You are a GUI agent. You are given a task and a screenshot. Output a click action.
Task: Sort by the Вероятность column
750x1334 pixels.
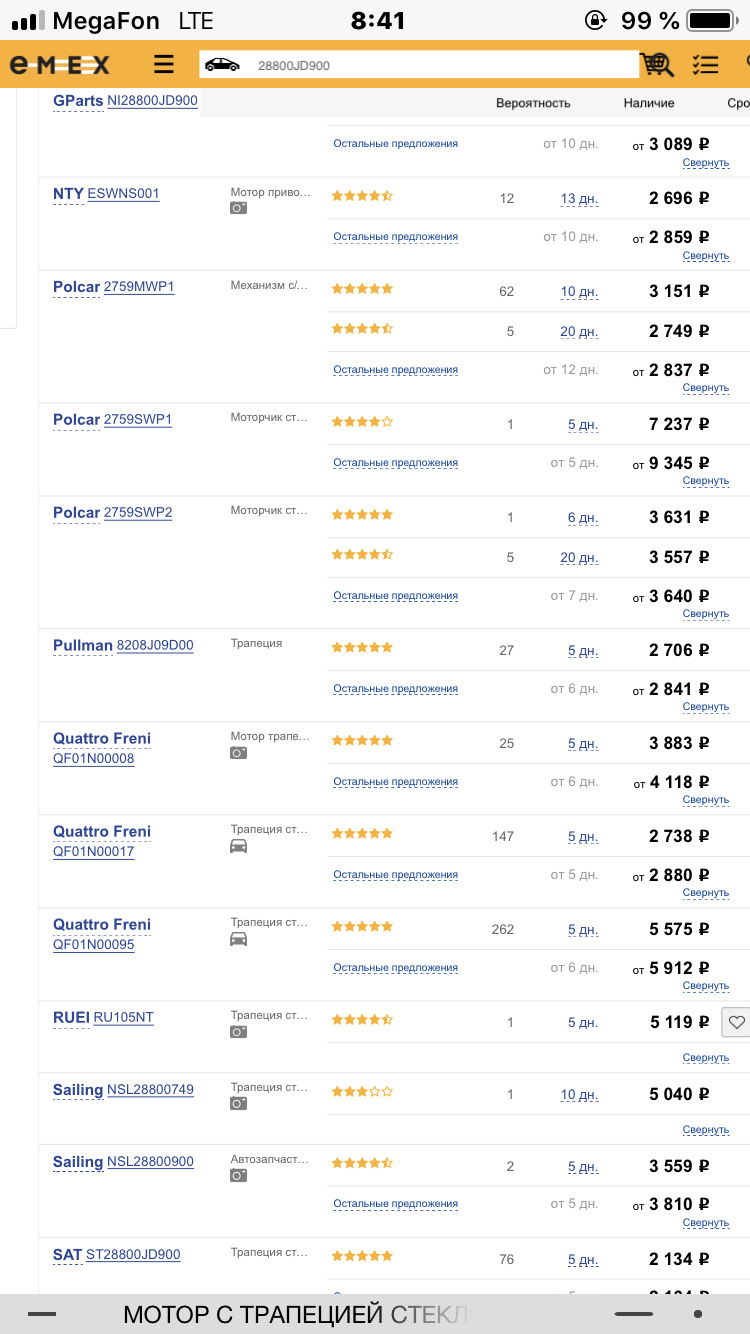pyautogui.click(x=533, y=103)
